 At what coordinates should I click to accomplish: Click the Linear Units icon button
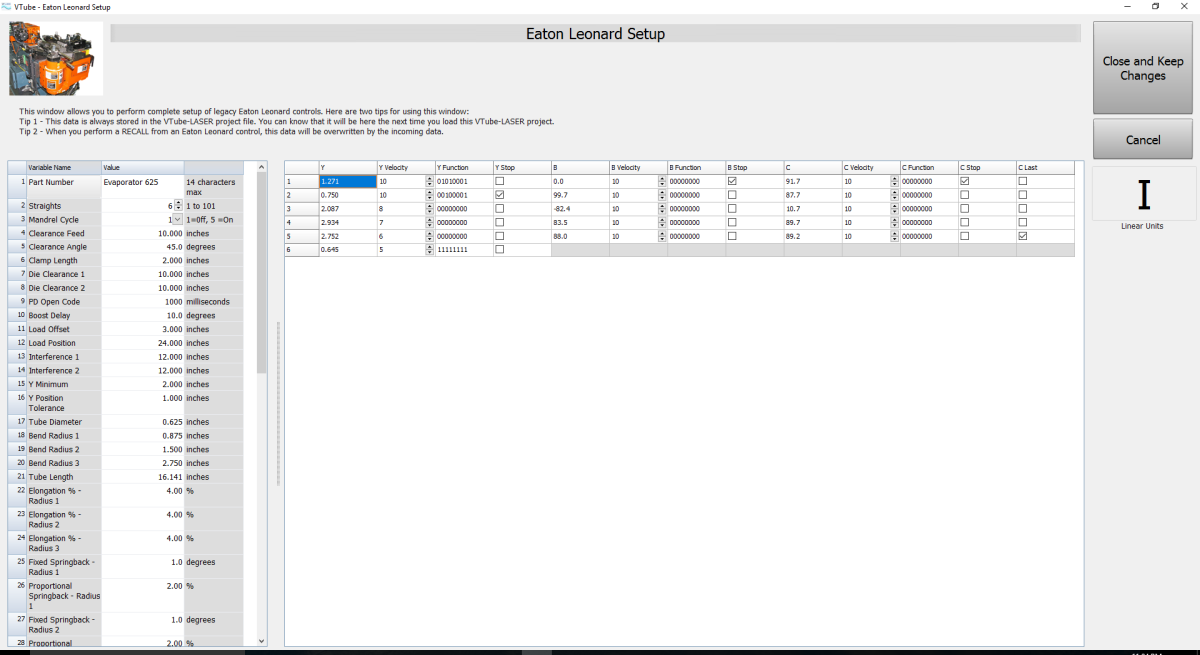click(1144, 194)
